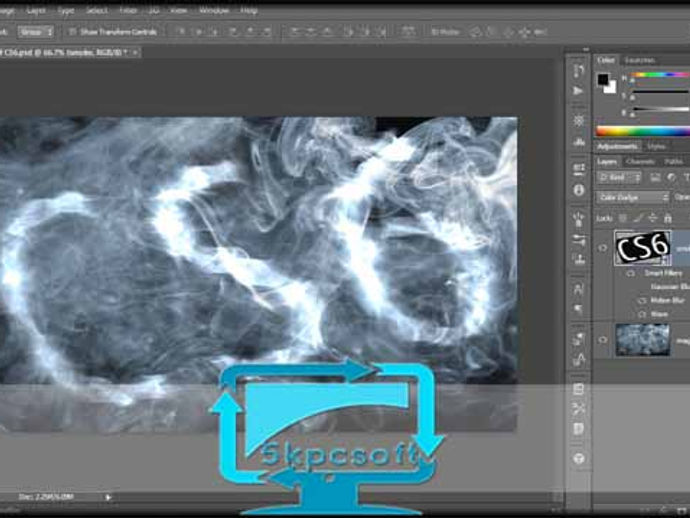Open the Window menu
The image size is (690, 518).
214,10
